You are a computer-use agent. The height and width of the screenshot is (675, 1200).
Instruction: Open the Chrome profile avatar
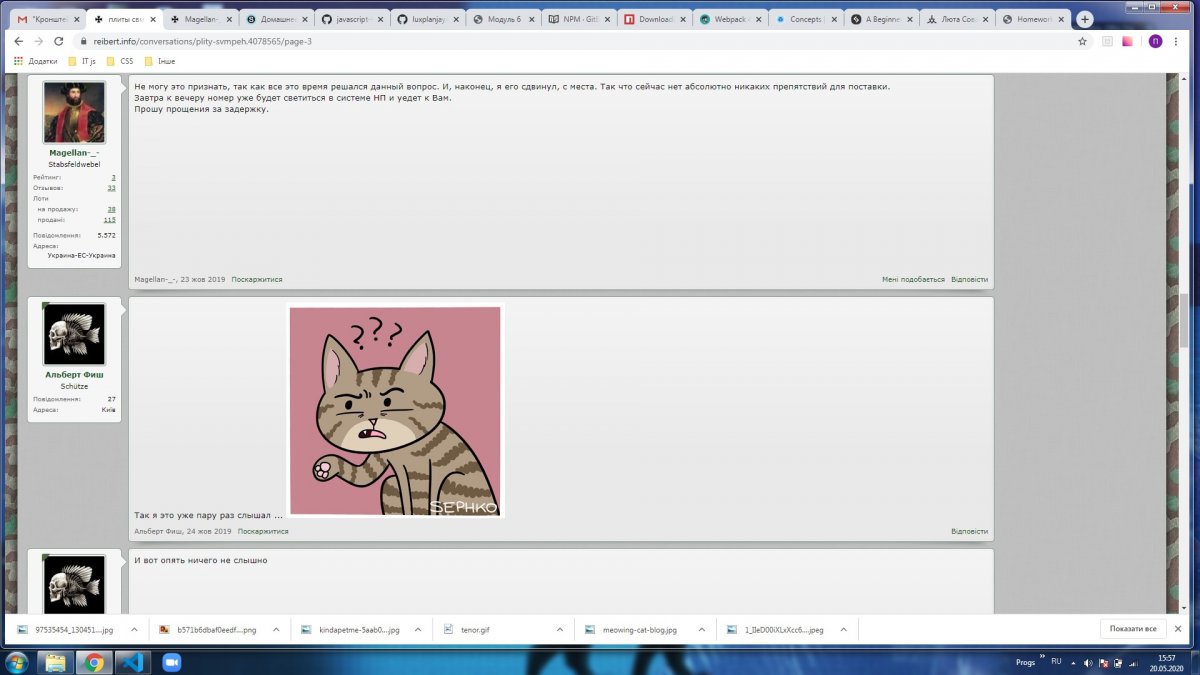pyautogui.click(x=1155, y=41)
